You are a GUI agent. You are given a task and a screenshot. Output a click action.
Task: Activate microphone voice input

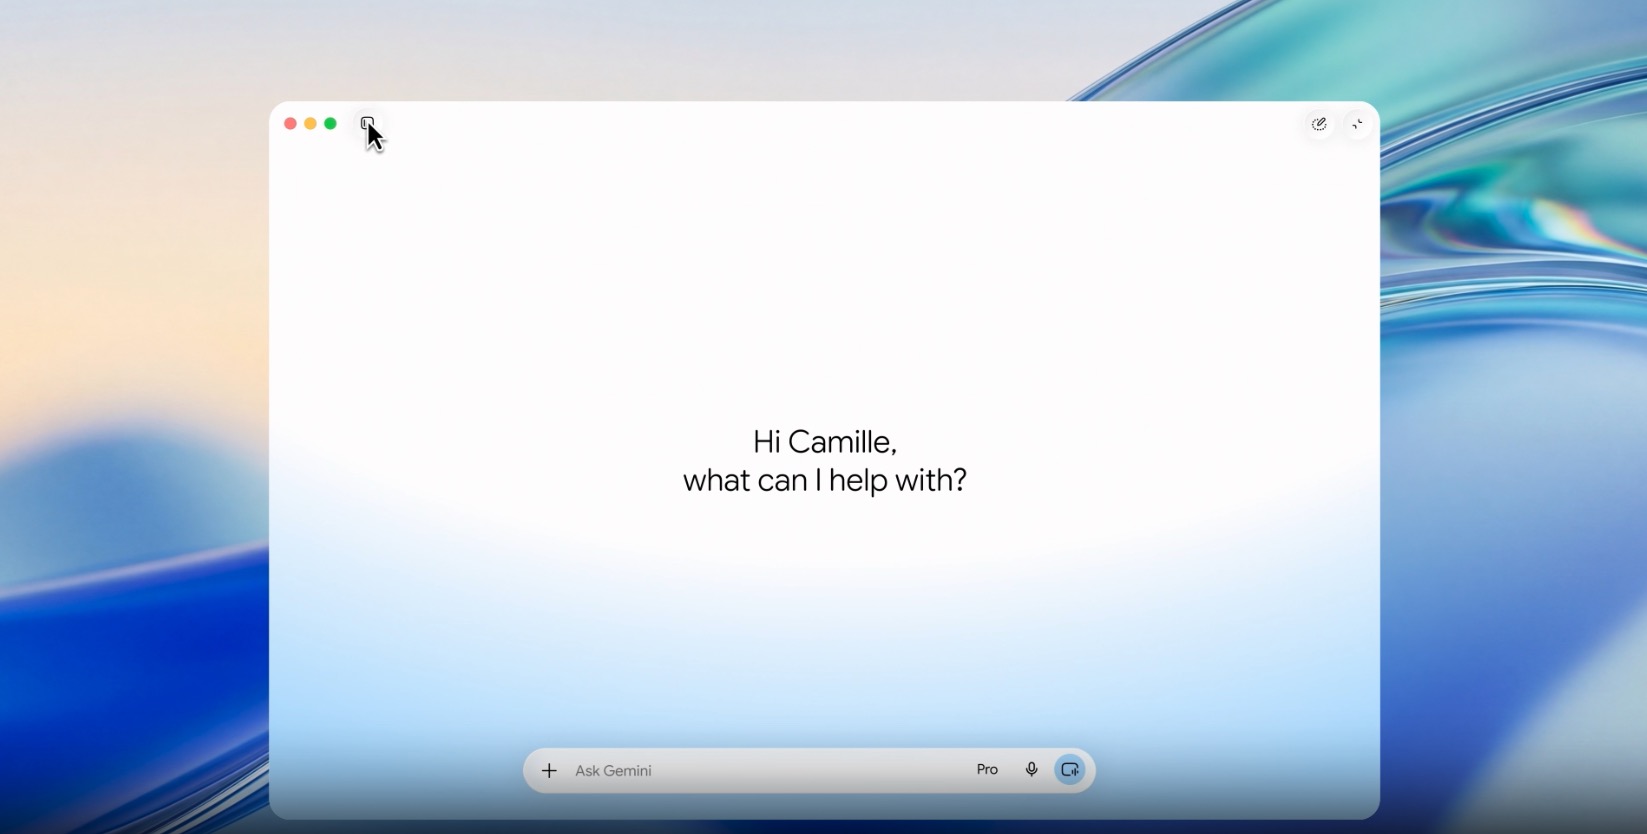[1031, 769]
